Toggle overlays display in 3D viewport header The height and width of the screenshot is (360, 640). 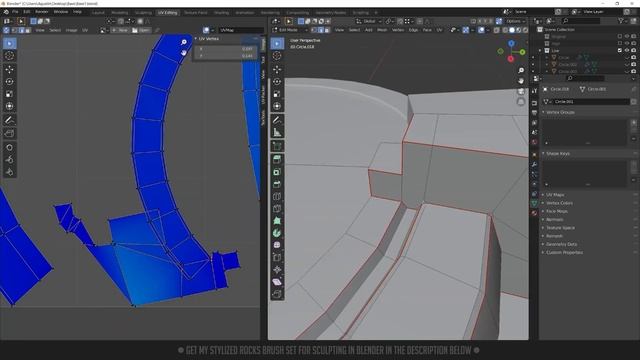click(482, 30)
